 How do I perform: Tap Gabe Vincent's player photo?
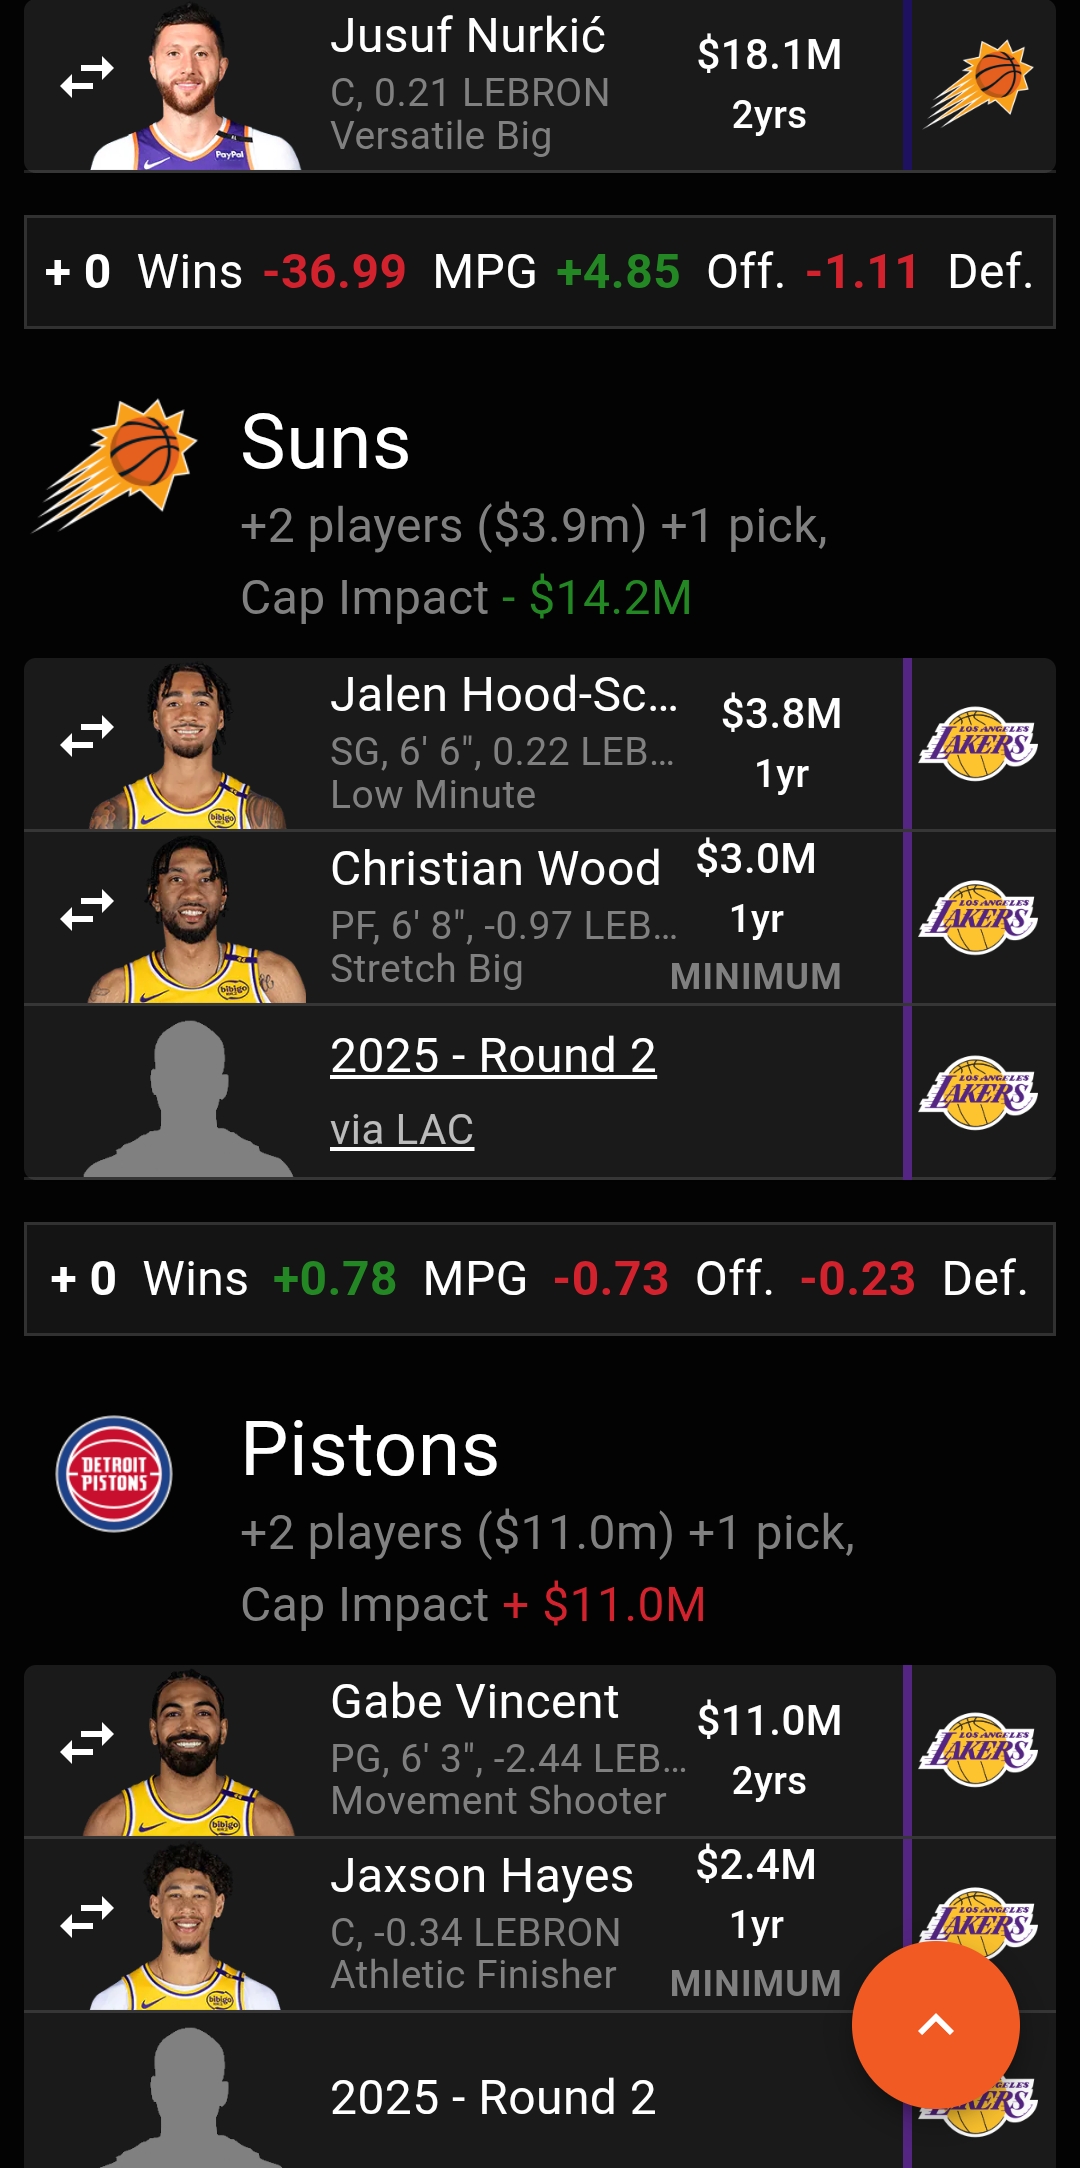[x=188, y=1752]
